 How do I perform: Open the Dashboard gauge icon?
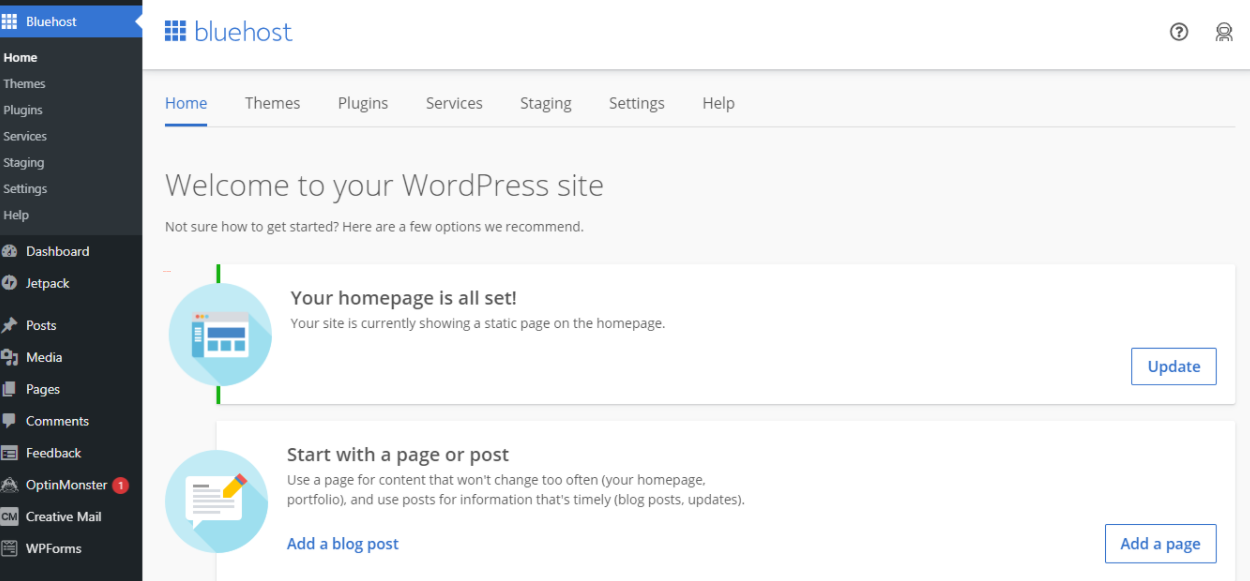click(x=9, y=251)
